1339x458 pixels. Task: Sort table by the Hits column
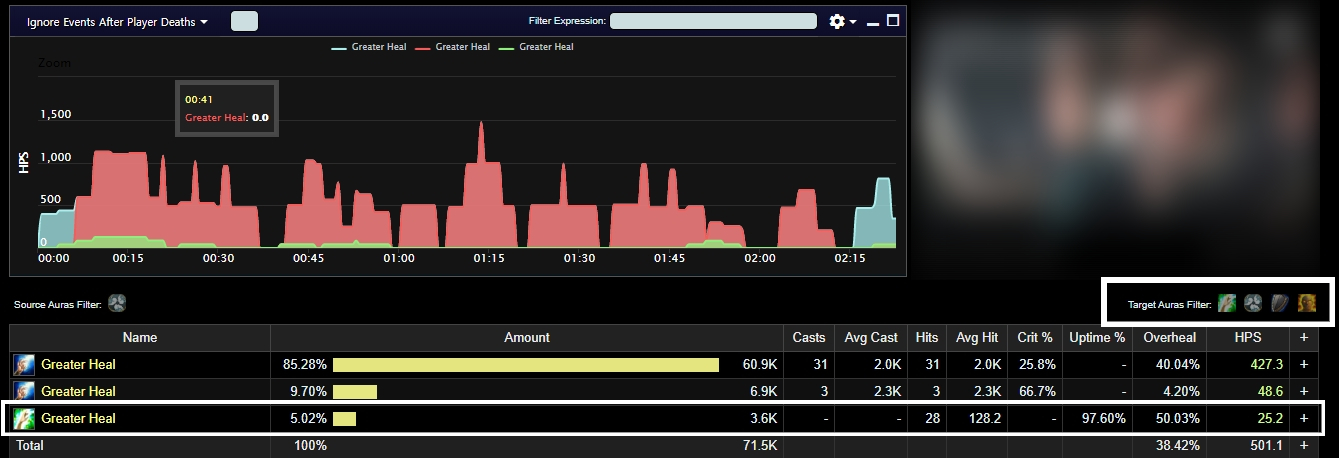tap(927, 337)
